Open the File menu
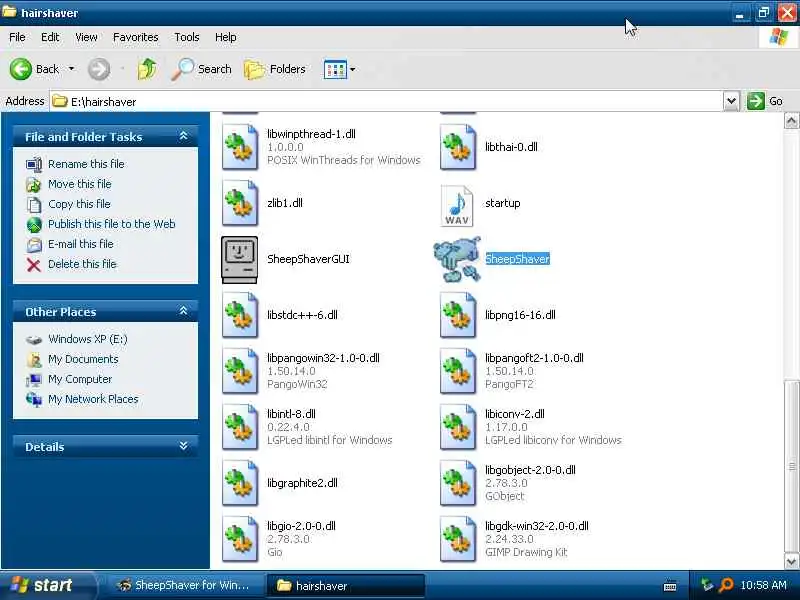This screenshot has width=800, height=600. point(17,37)
